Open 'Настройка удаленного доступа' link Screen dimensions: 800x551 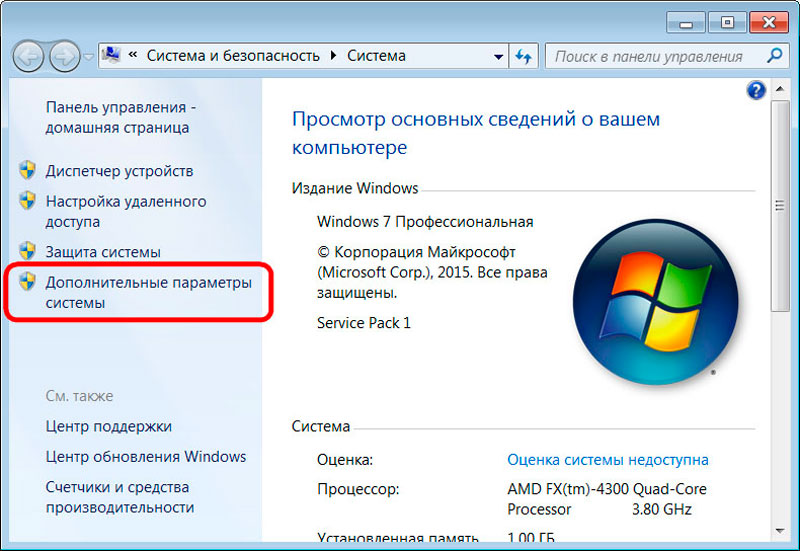point(125,211)
